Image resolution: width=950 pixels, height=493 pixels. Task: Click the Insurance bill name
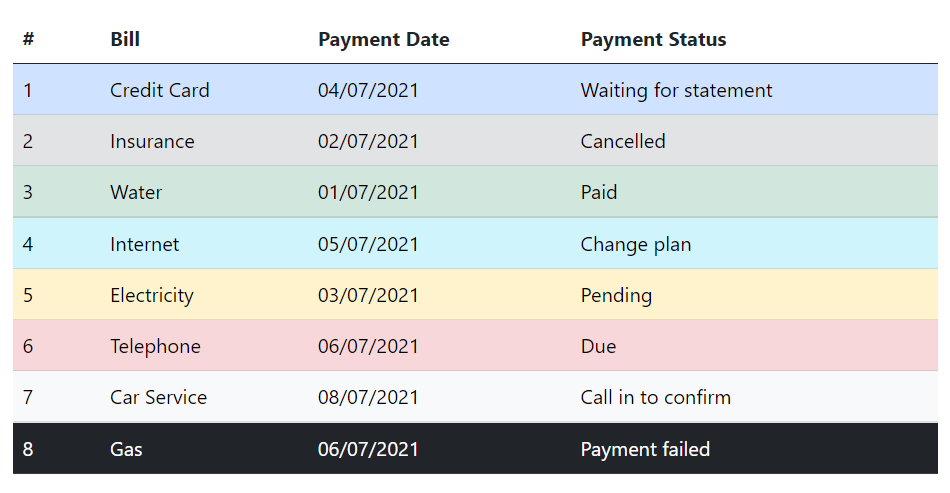coord(152,141)
